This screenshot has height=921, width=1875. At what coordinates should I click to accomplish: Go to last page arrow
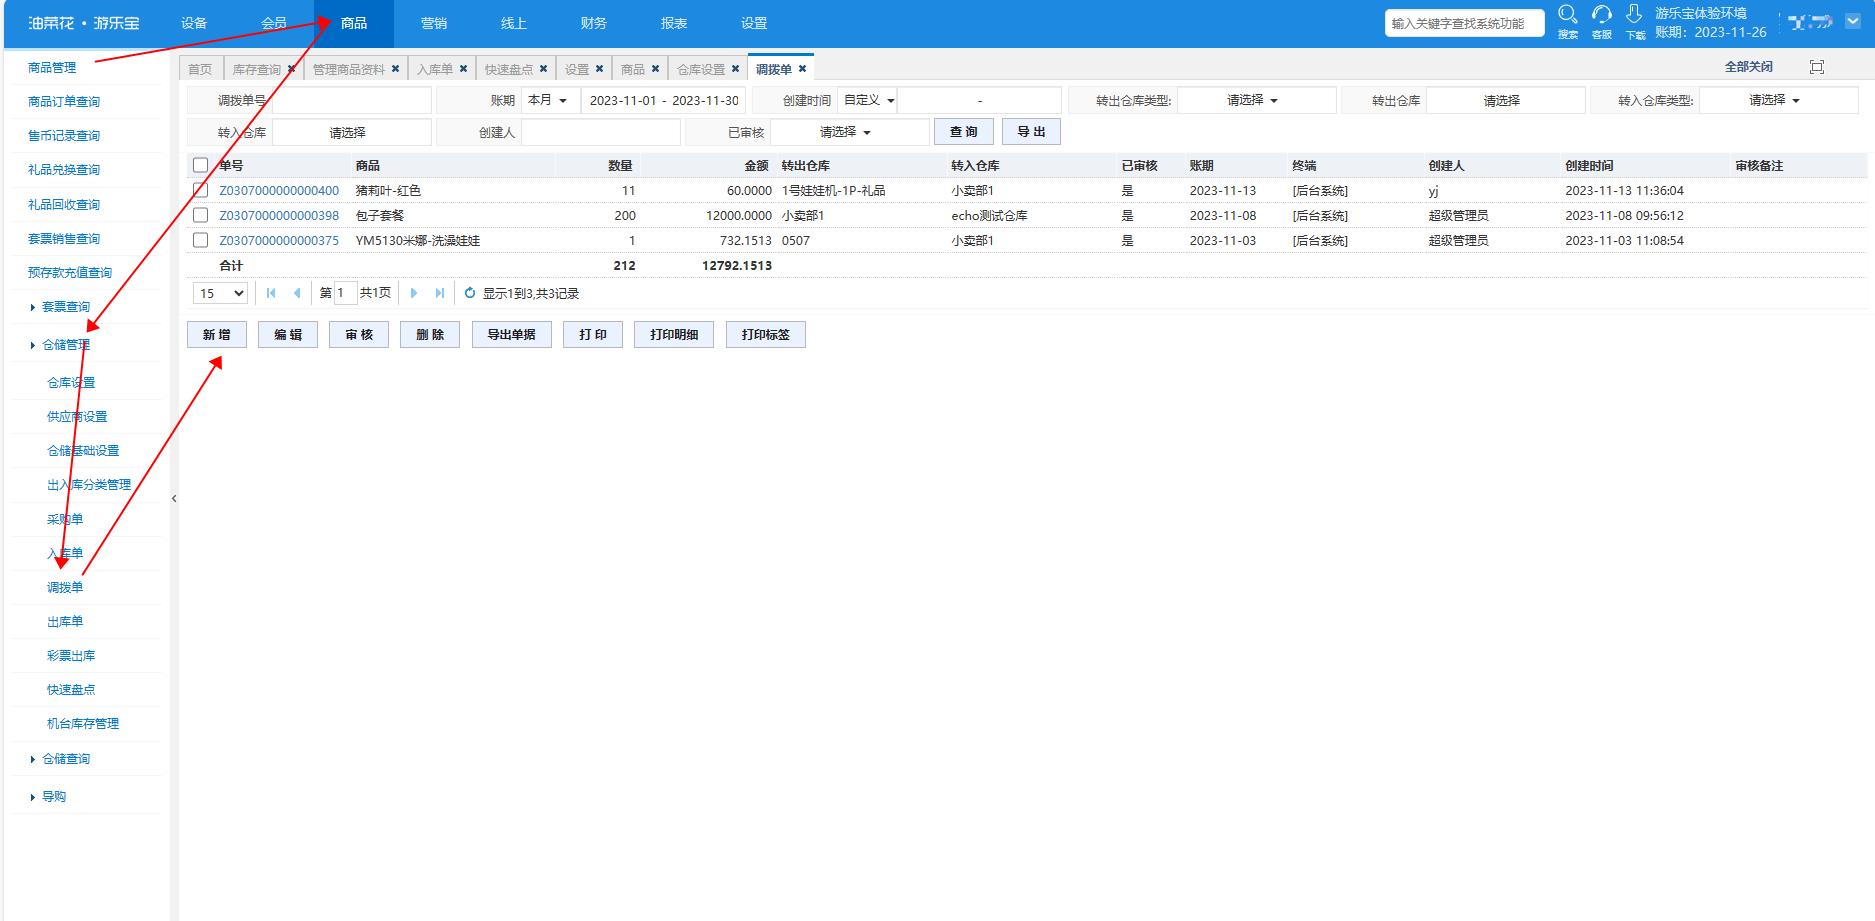pos(439,293)
